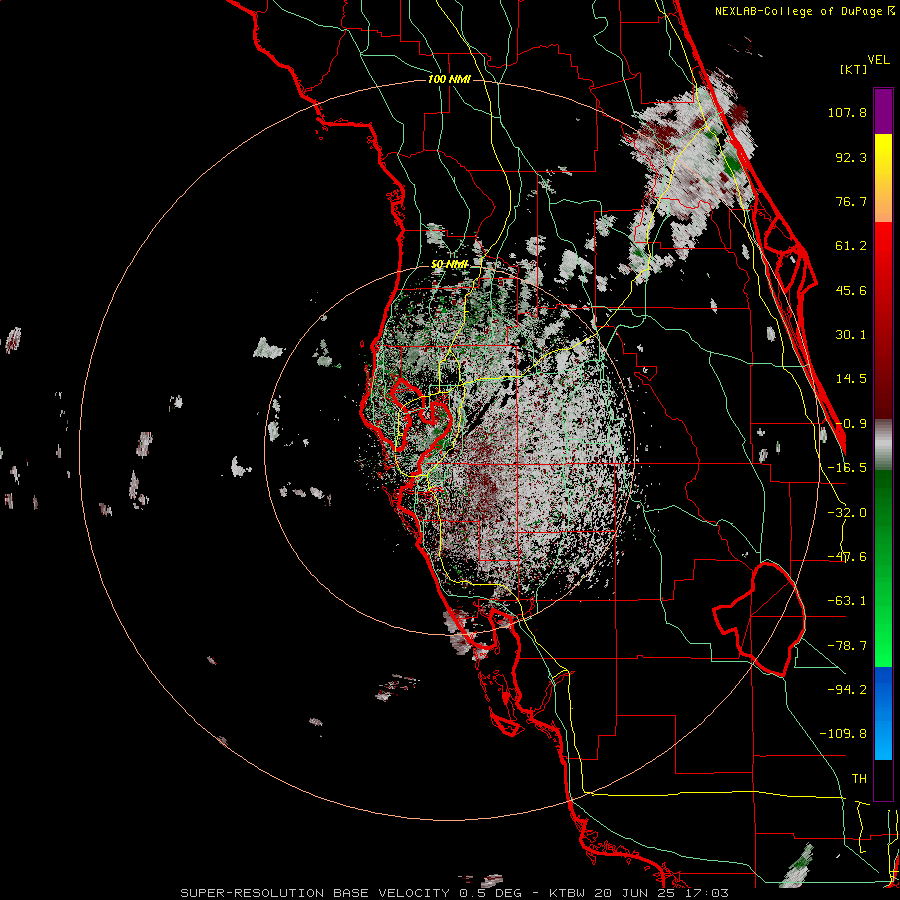Click the TH label on the legend
The height and width of the screenshot is (900, 900).
pyautogui.click(x=859, y=778)
